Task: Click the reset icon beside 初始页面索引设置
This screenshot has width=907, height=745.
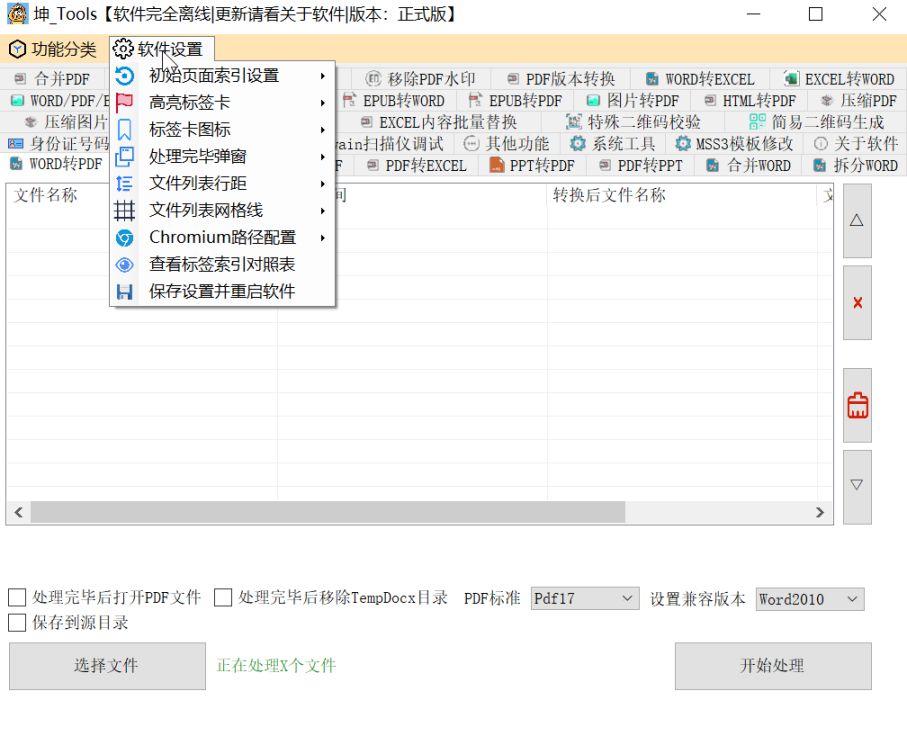Action: tap(124, 76)
